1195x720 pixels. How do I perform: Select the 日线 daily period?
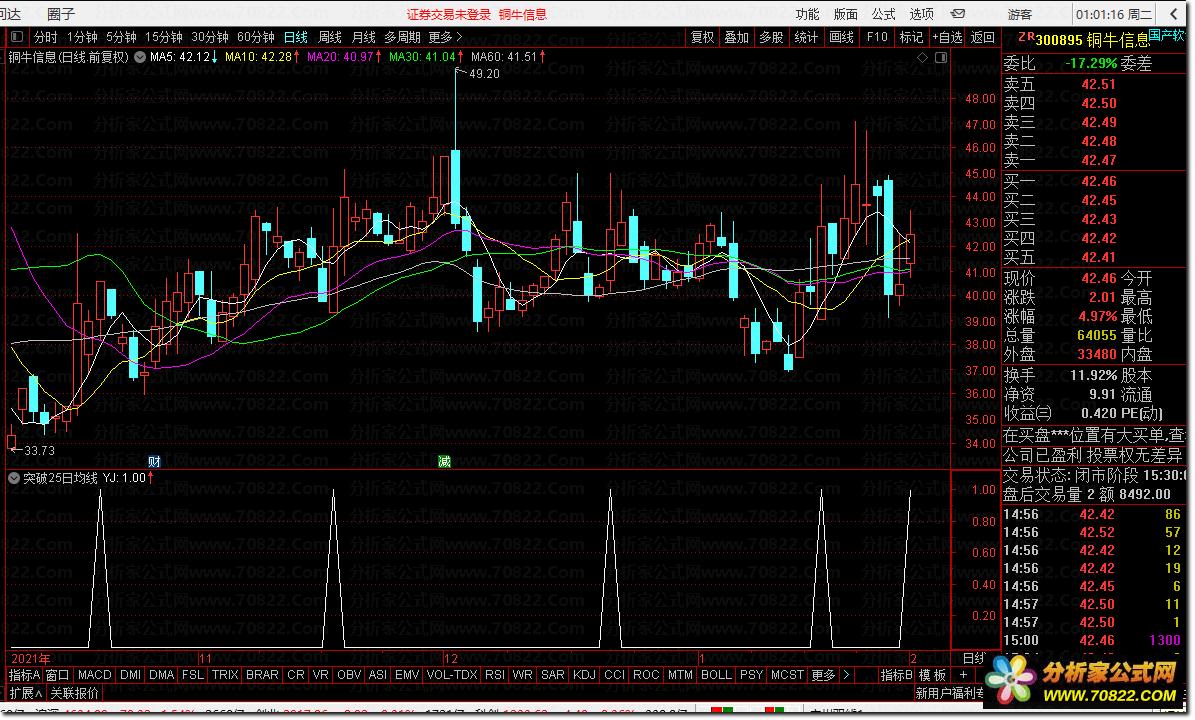(x=296, y=37)
